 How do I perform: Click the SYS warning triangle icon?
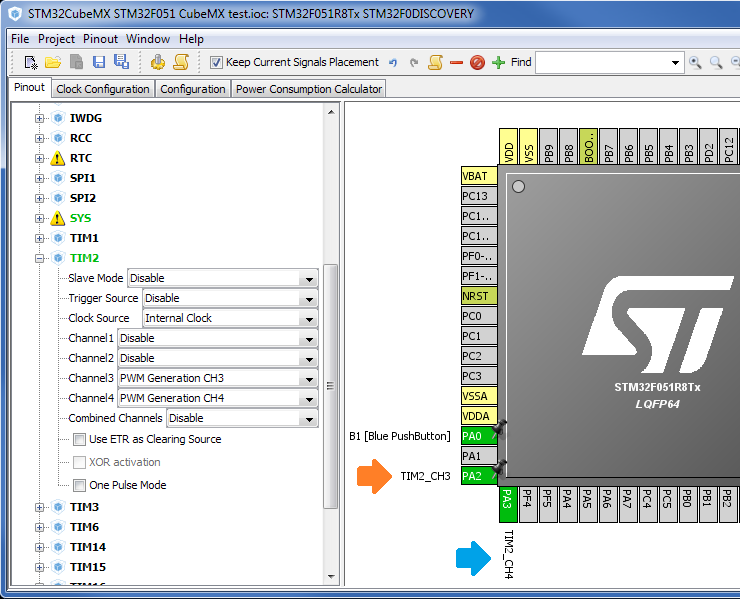[x=58, y=218]
